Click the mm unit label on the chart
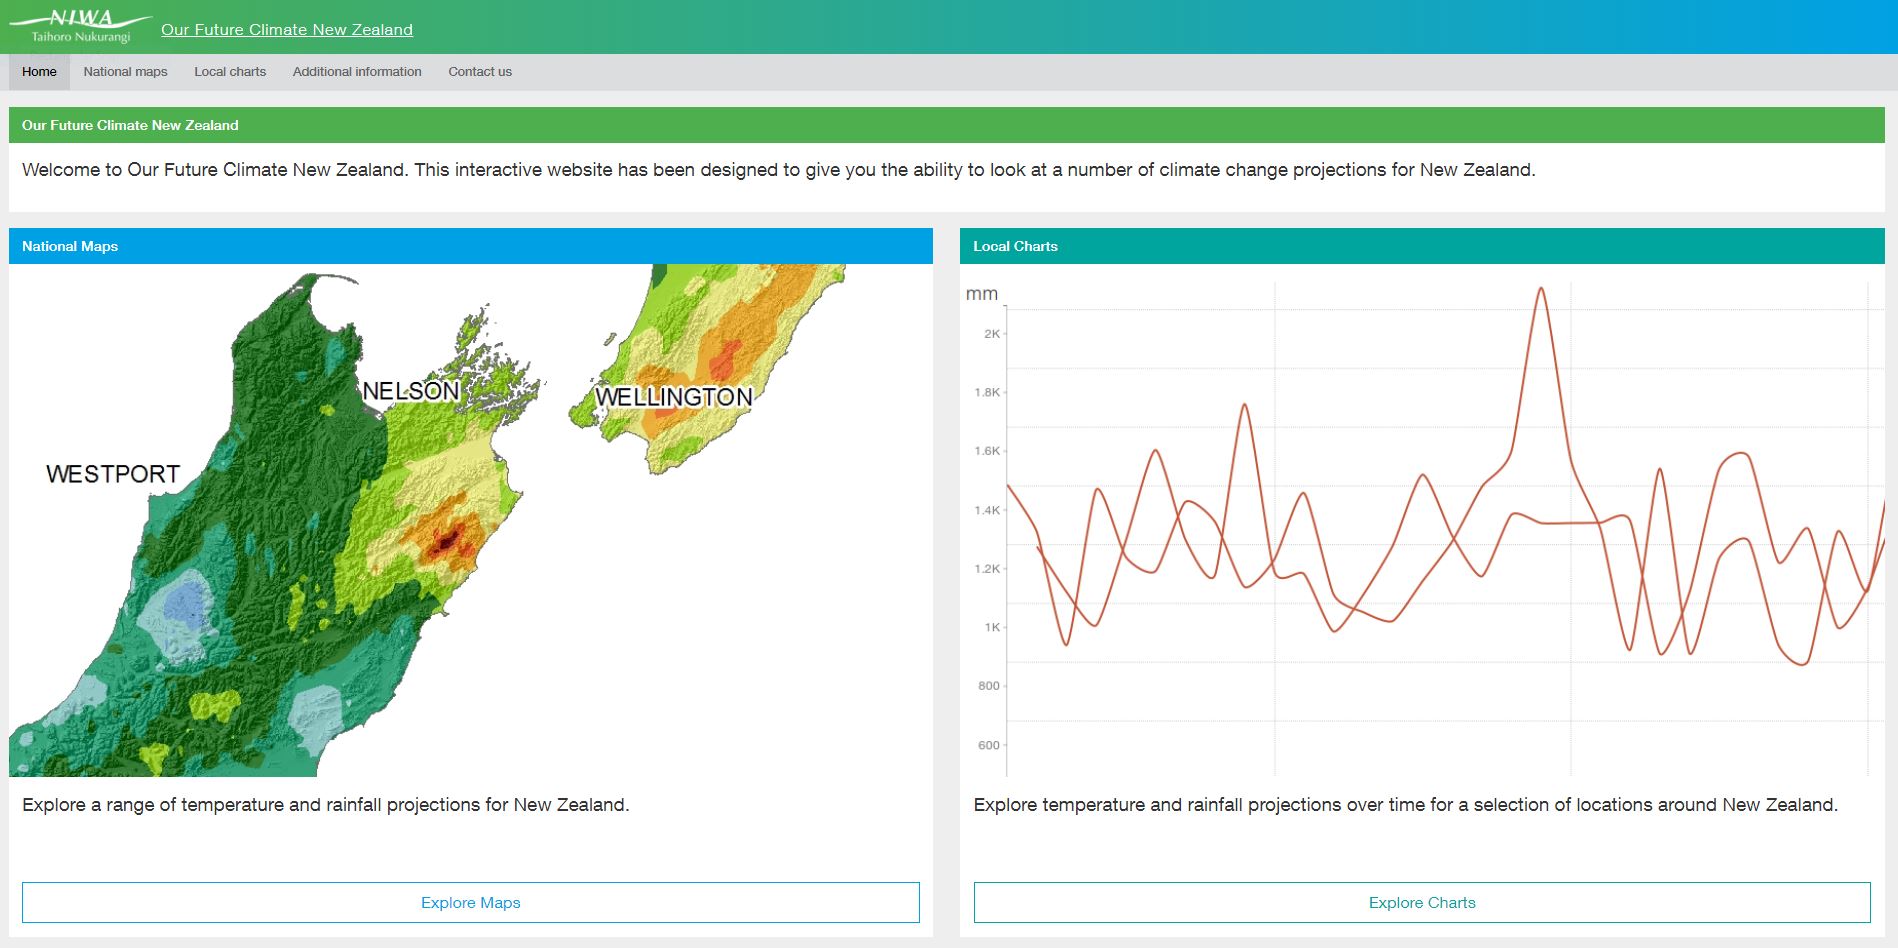This screenshot has height=948, width=1898. click(x=981, y=294)
